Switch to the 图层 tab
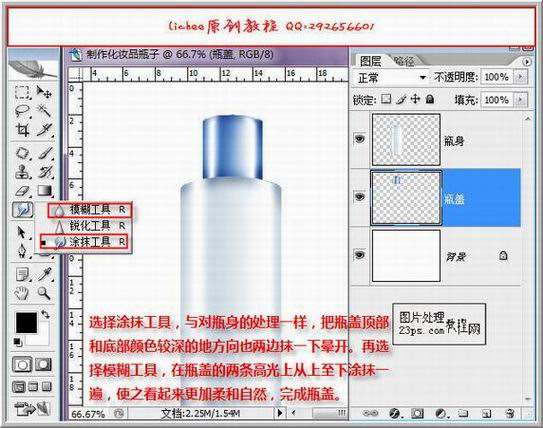This screenshot has width=543, height=428. tap(371, 61)
